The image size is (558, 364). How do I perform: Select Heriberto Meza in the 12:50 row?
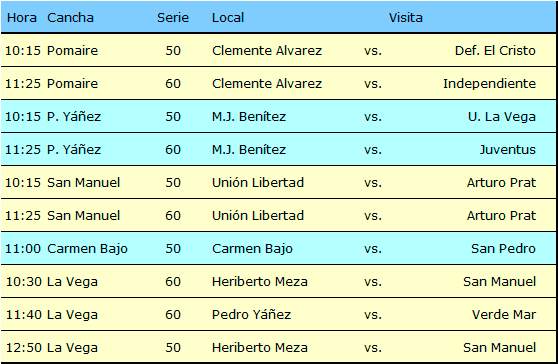(x=260, y=348)
